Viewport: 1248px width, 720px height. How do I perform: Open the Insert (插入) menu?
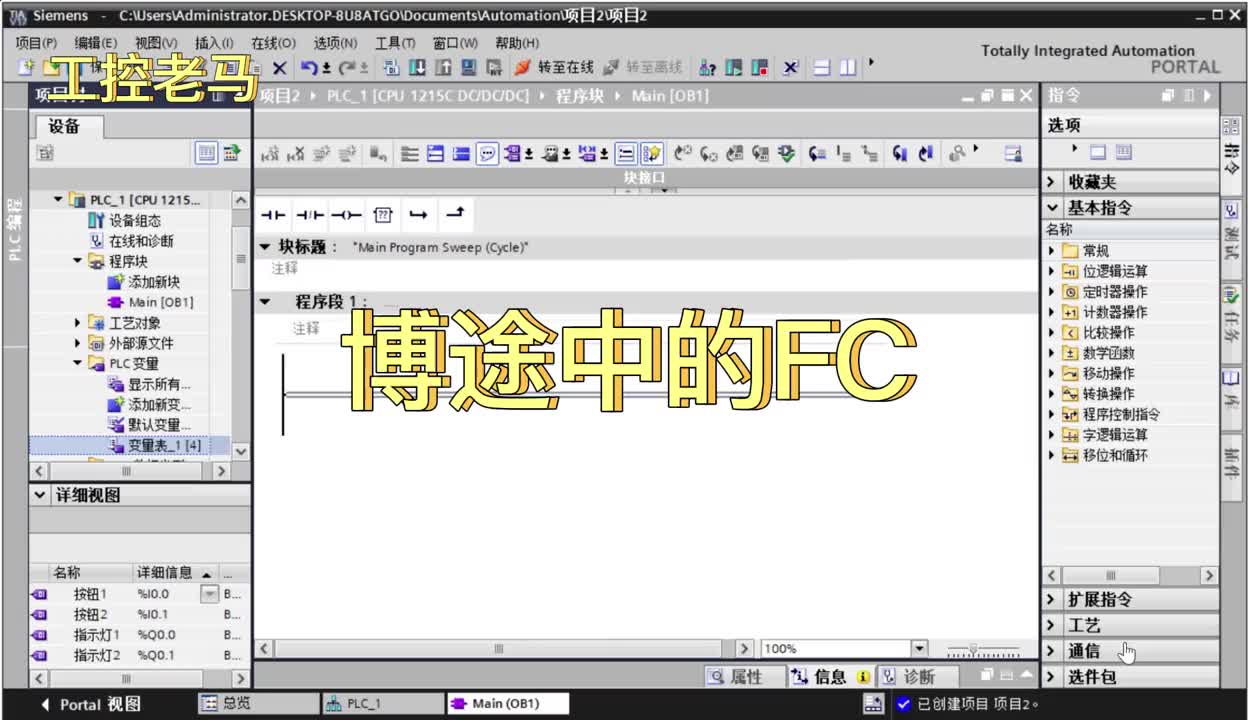(214, 43)
